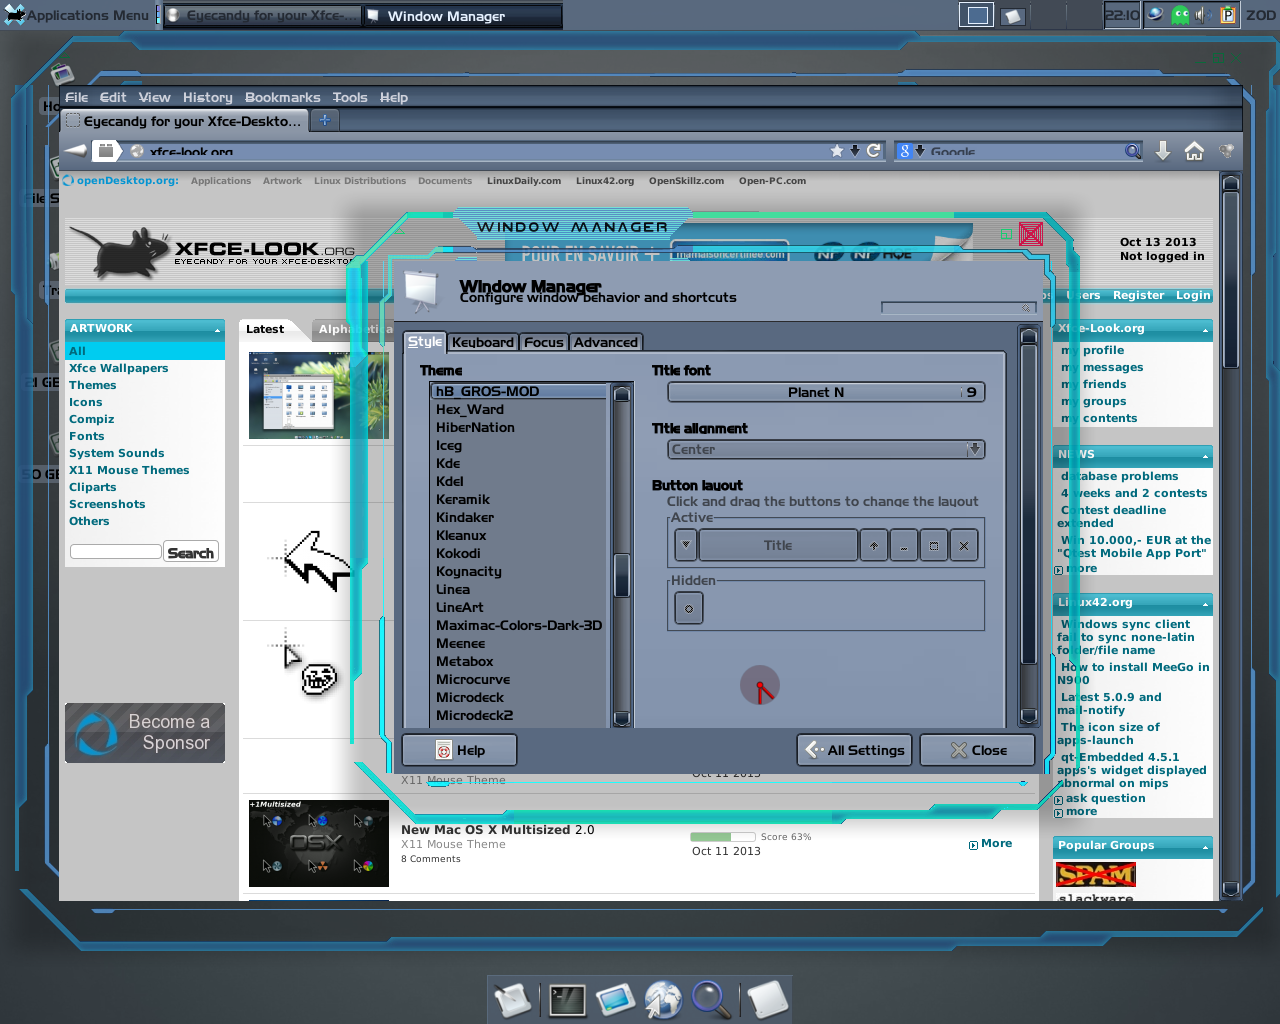Open the Advanced tab in Window Manager

[x=606, y=342]
